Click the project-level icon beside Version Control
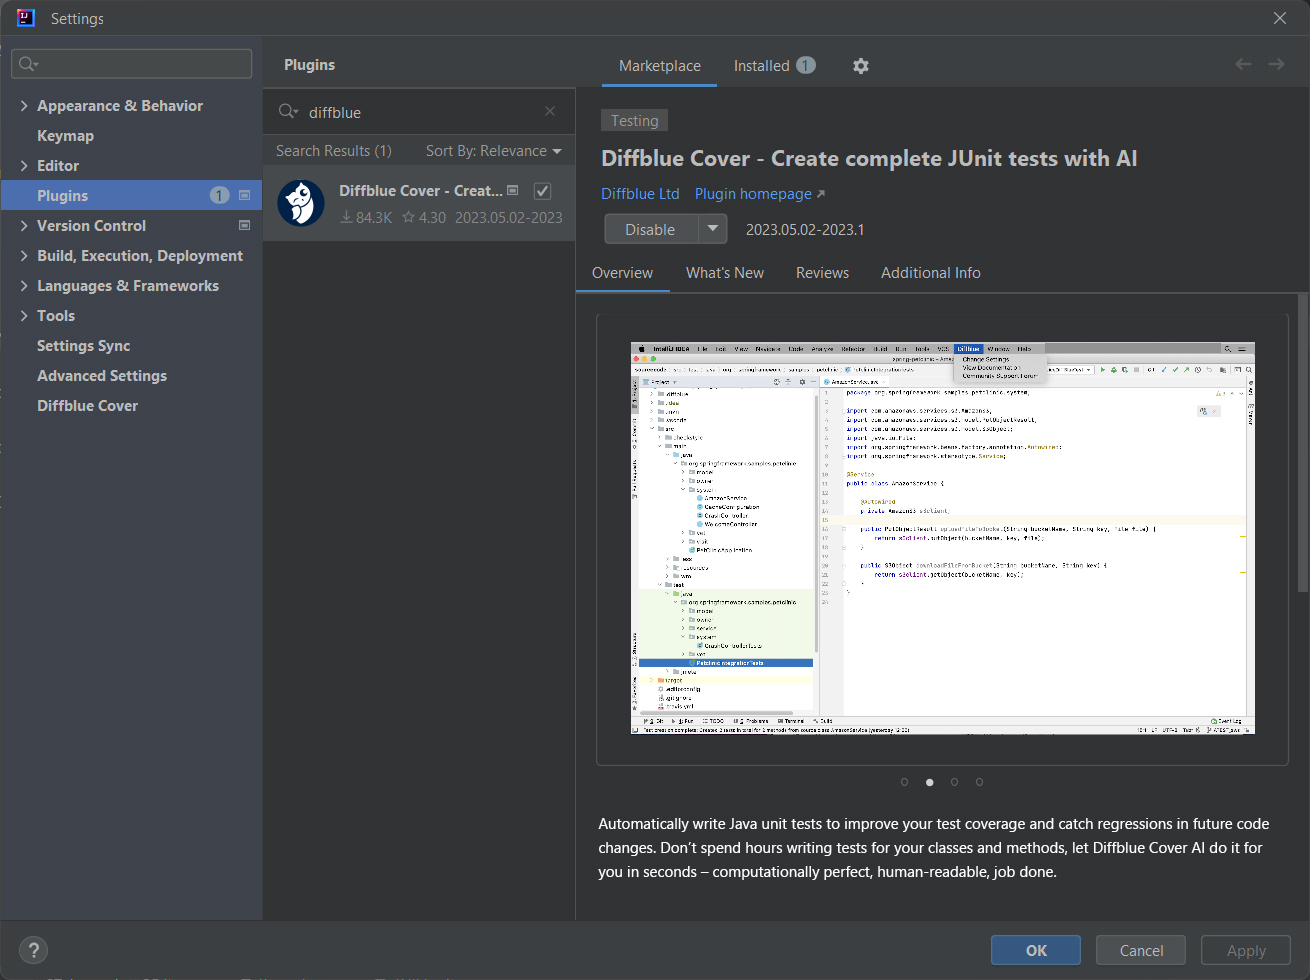 click(244, 226)
